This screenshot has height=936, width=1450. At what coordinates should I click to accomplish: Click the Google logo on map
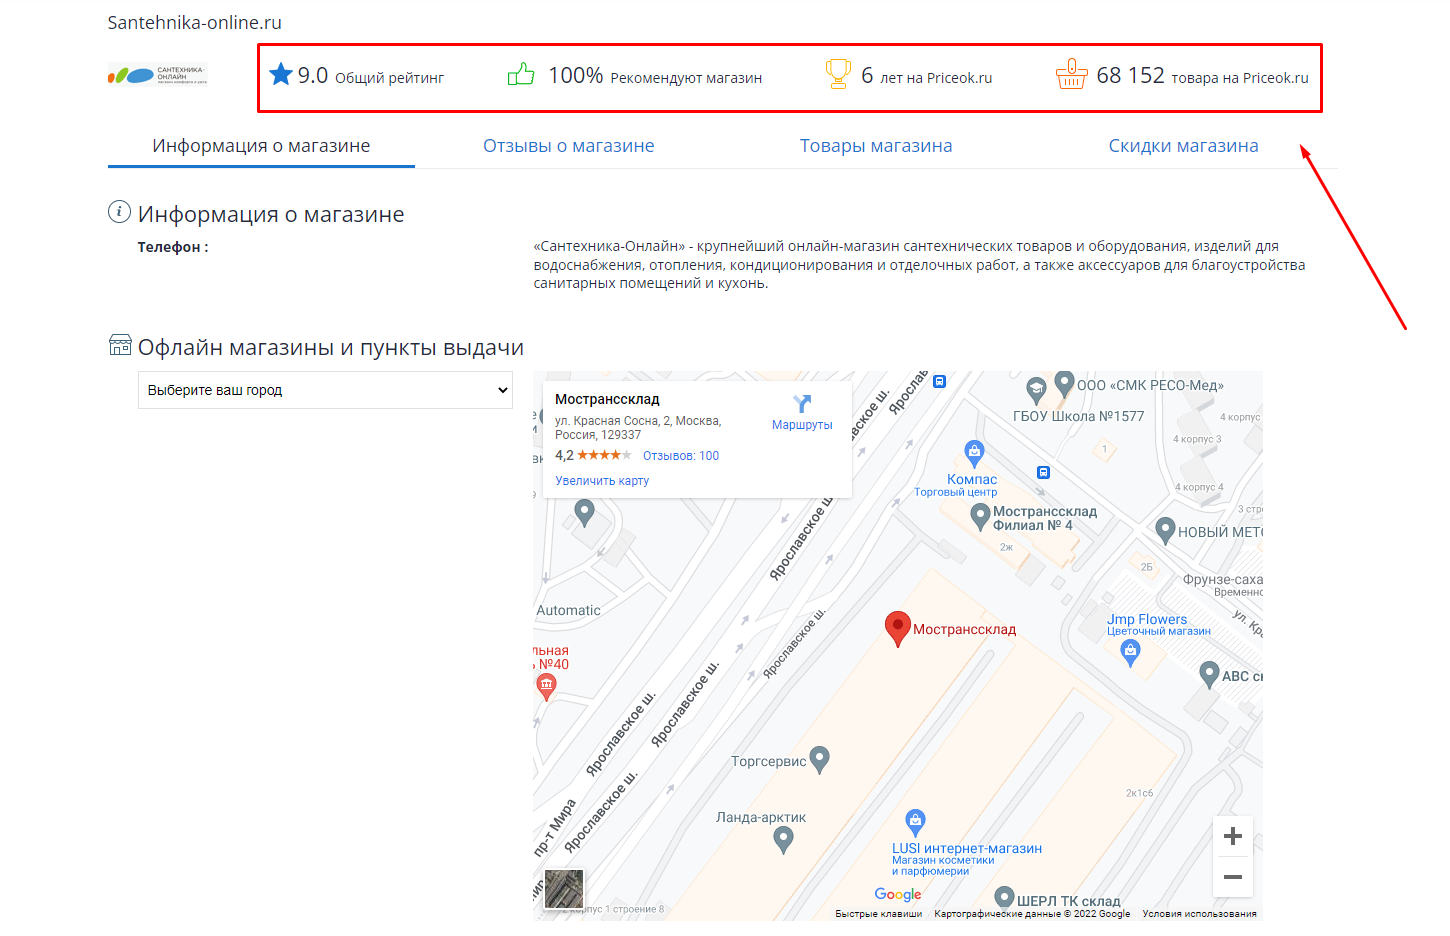pyautogui.click(x=898, y=894)
